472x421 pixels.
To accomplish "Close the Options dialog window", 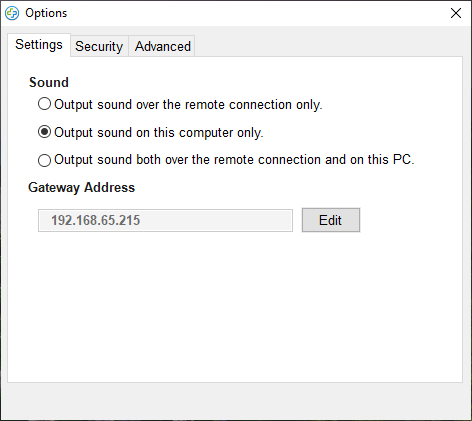I will click(x=456, y=13).
